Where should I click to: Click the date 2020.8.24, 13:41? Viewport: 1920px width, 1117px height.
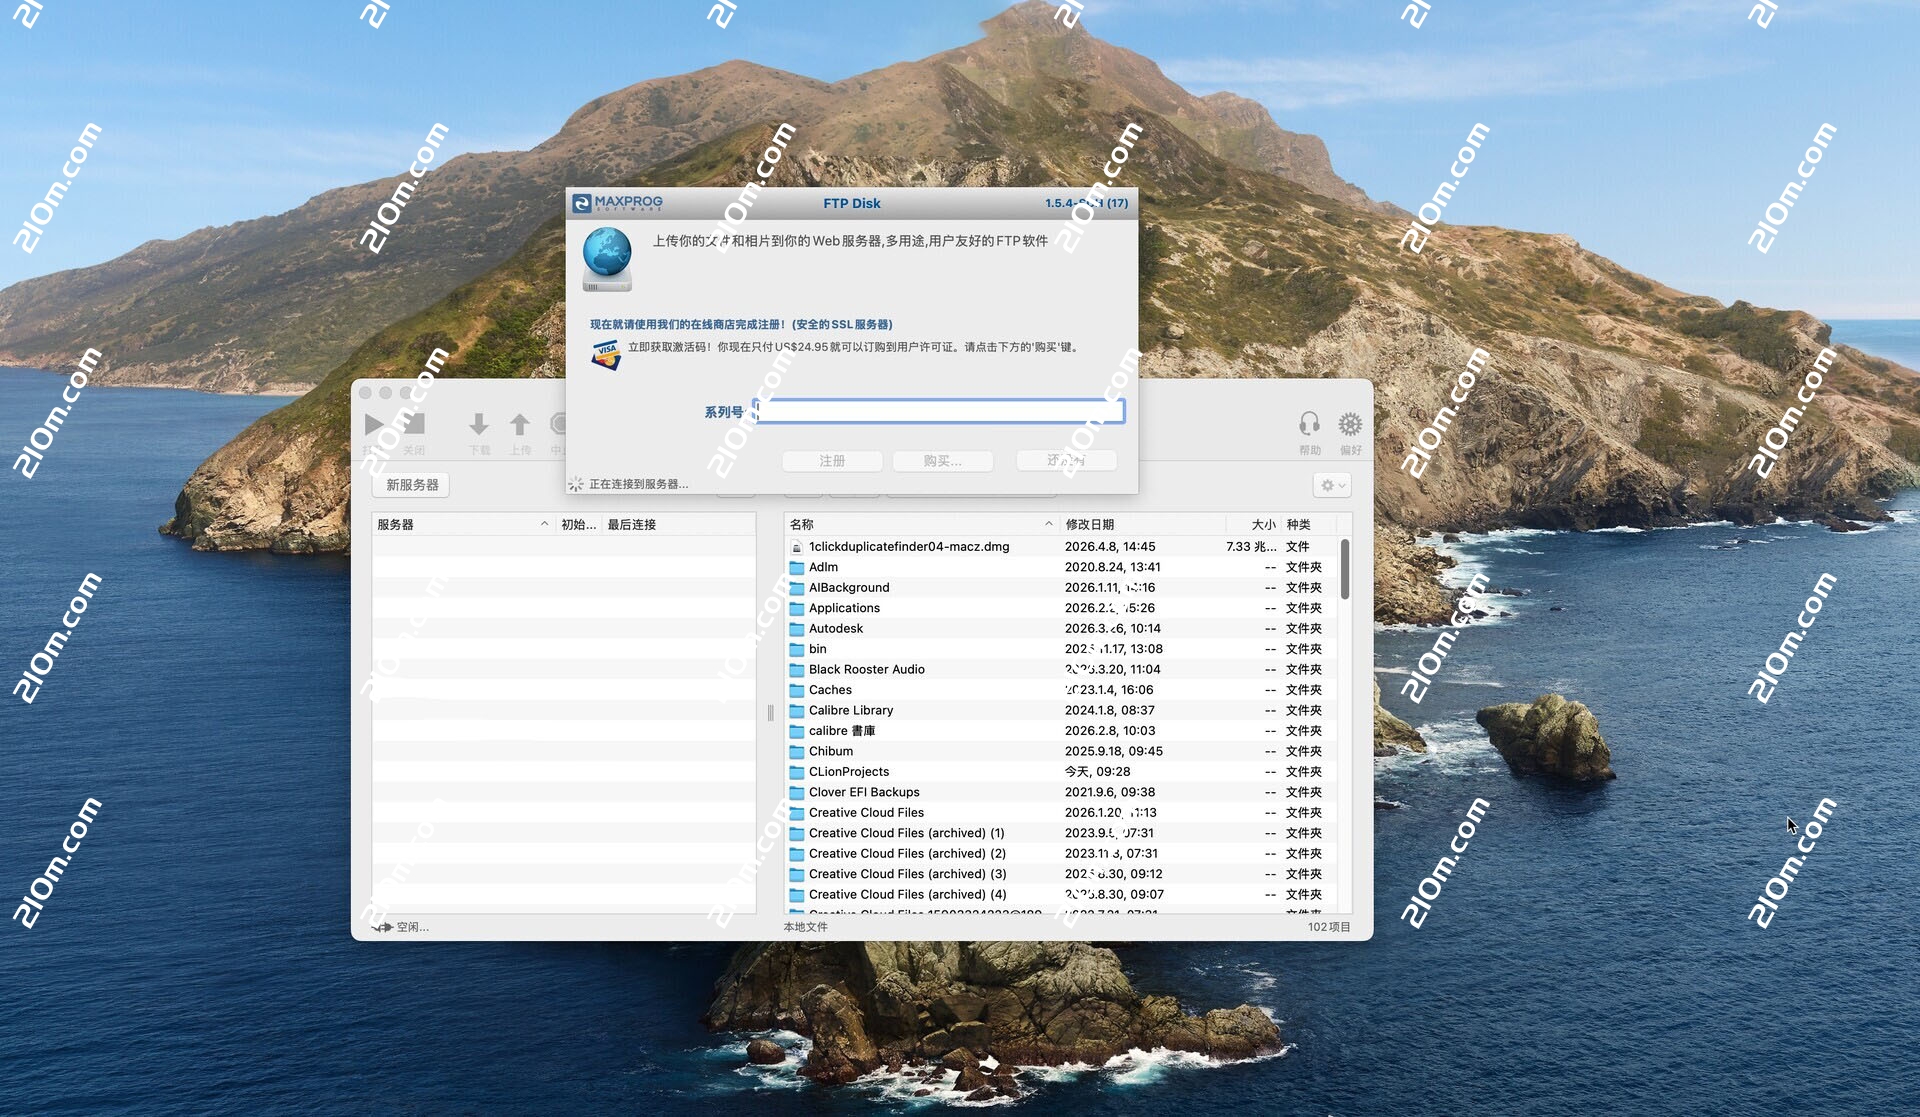click(x=1112, y=567)
